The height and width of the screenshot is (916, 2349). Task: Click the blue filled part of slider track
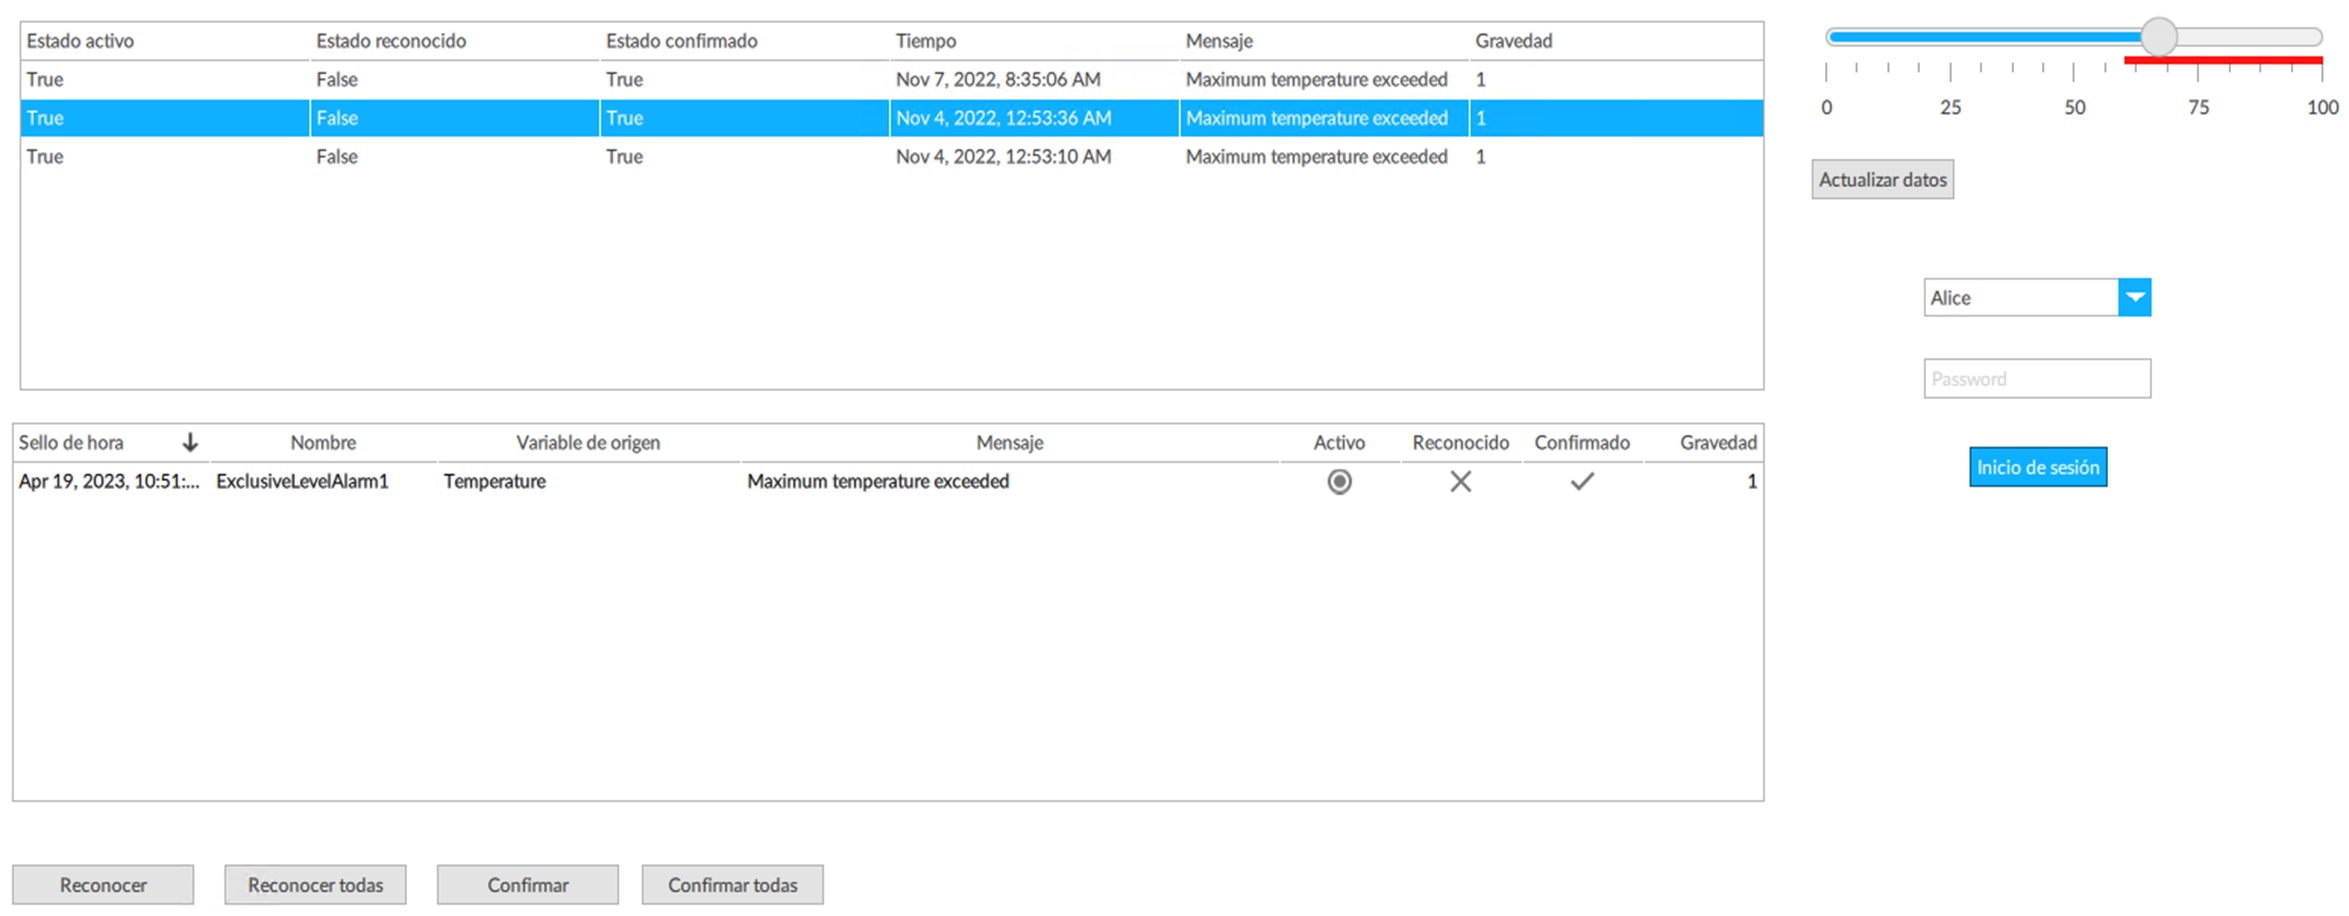tap(1983, 37)
